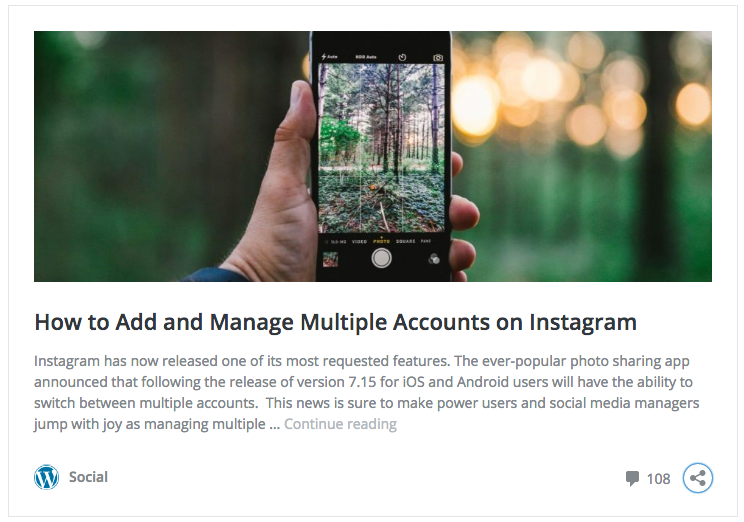The width and height of the screenshot is (744, 522).
Task: Tap the white shutter button on the phone
Action: (x=381, y=259)
